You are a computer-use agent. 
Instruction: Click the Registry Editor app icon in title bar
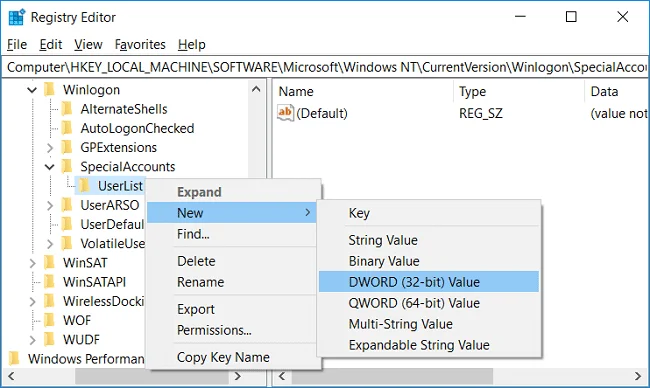point(17,17)
